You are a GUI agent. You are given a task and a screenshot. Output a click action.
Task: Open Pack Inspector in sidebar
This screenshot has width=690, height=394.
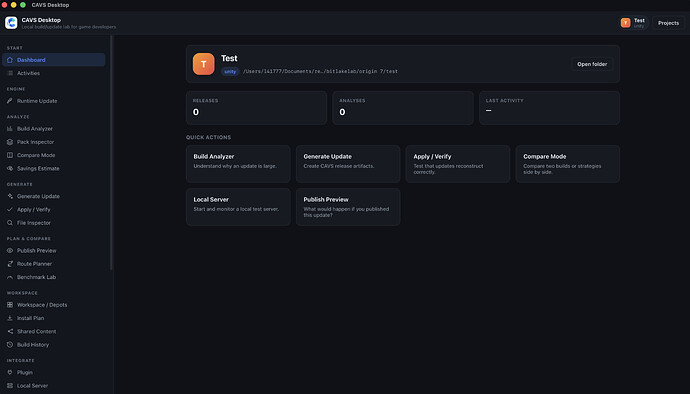click(54, 142)
